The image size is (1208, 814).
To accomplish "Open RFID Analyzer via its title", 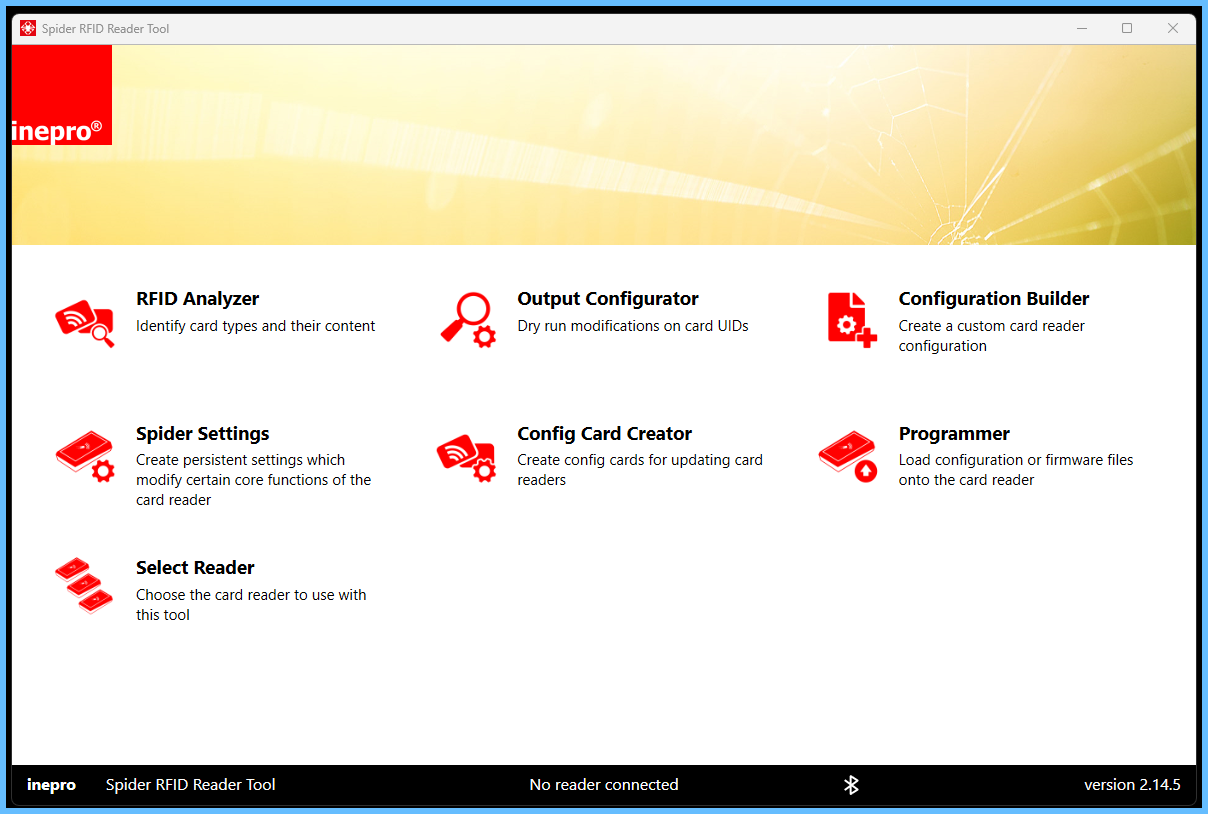I will (197, 299).
